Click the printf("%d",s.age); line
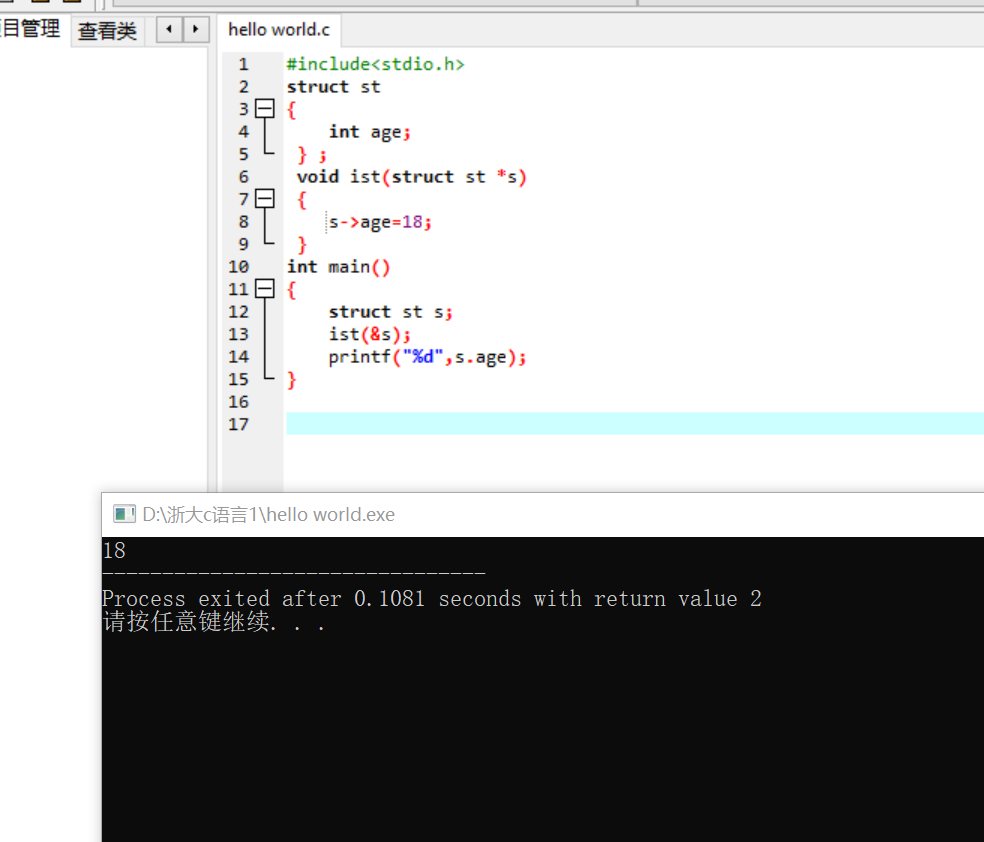This screenshot has width=984, height=842. click(x=427, y=357)
